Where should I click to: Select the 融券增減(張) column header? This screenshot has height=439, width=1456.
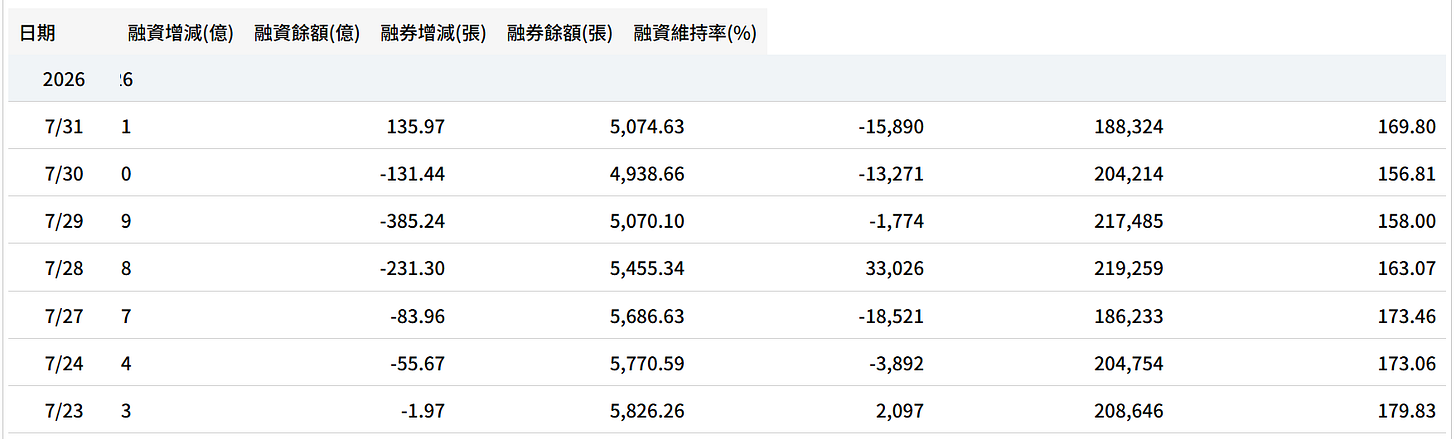(x=433, y=33)
